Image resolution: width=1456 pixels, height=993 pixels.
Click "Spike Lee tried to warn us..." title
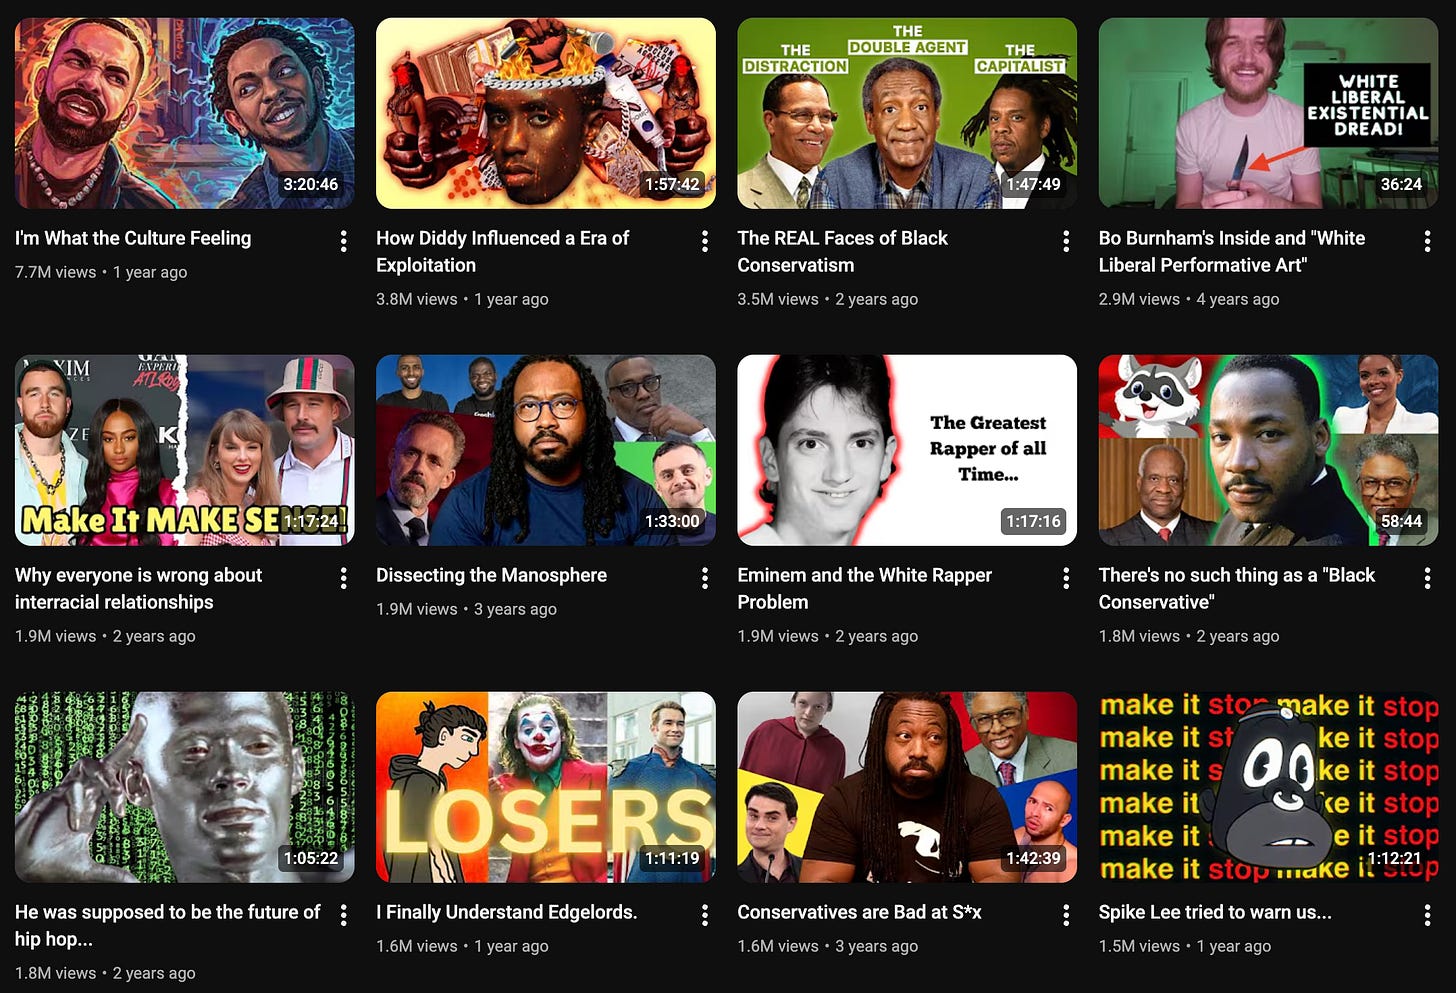pyautogui.click(x=1215, y=912)
